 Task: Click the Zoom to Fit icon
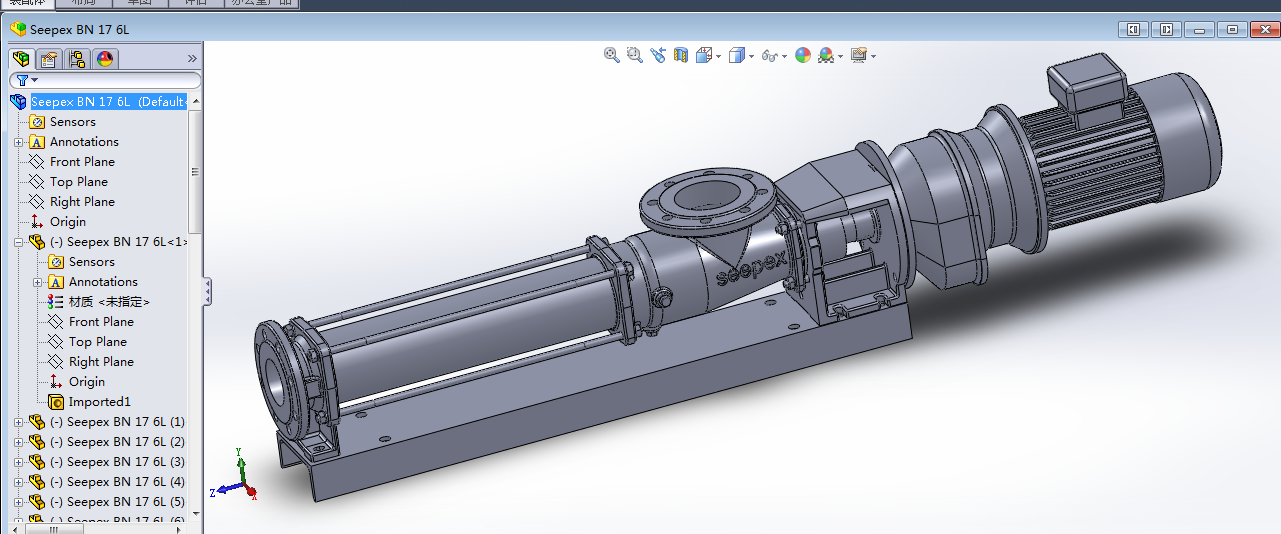[612, 55]
